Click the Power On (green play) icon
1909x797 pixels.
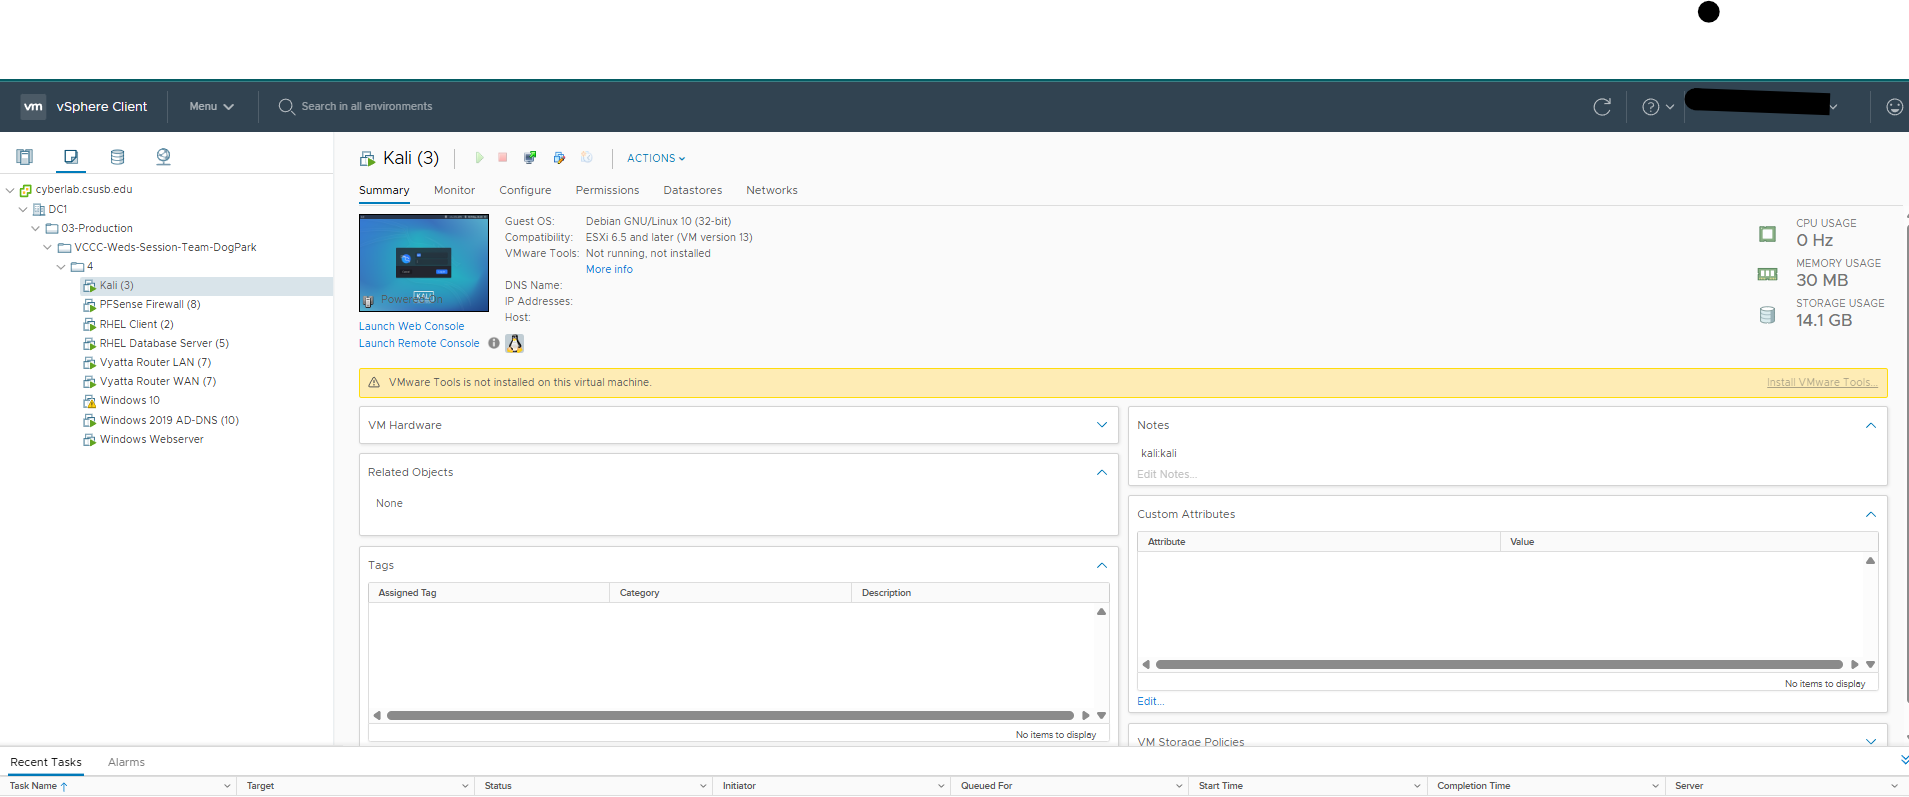pyautogui.click(x=479, y=158)
